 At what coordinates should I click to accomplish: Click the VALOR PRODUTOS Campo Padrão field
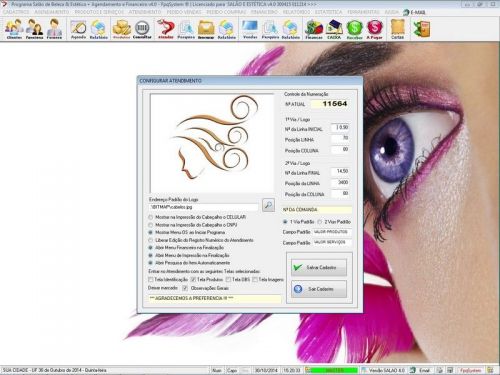(x=332, y=232)
